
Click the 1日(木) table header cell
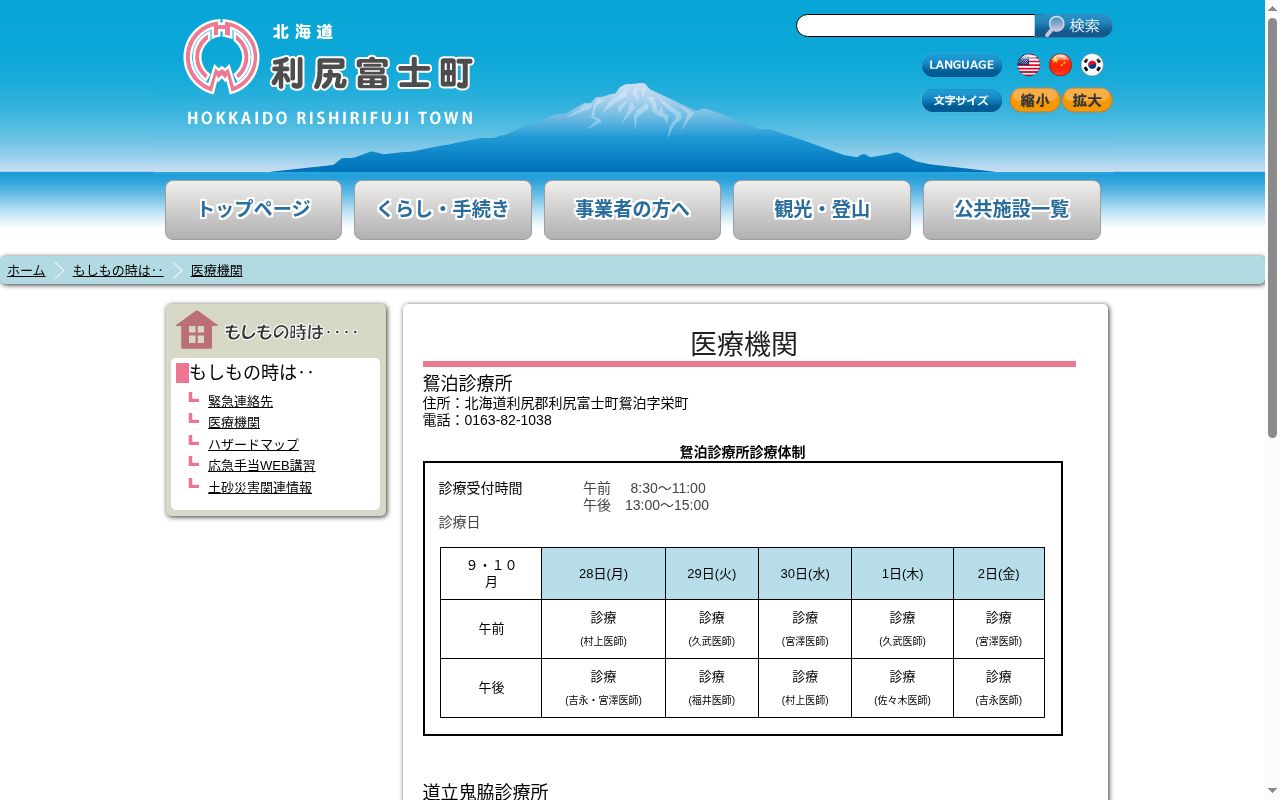(x=902, y=574)
